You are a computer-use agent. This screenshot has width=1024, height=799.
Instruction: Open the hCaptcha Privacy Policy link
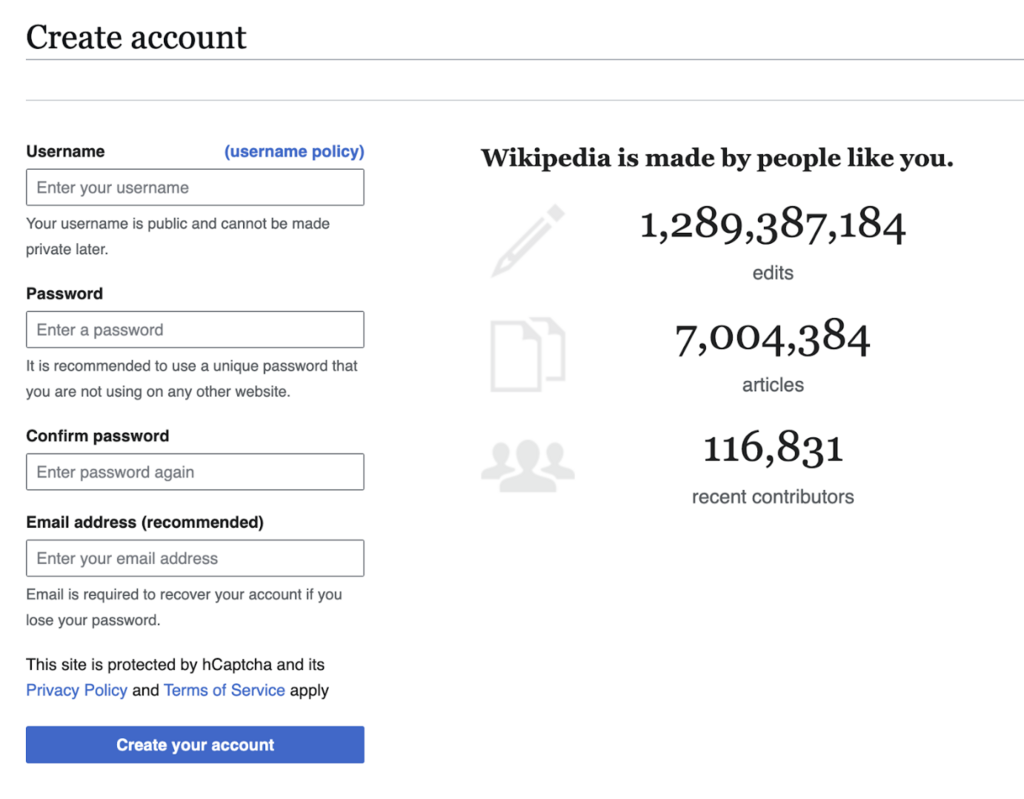[76, 691]
